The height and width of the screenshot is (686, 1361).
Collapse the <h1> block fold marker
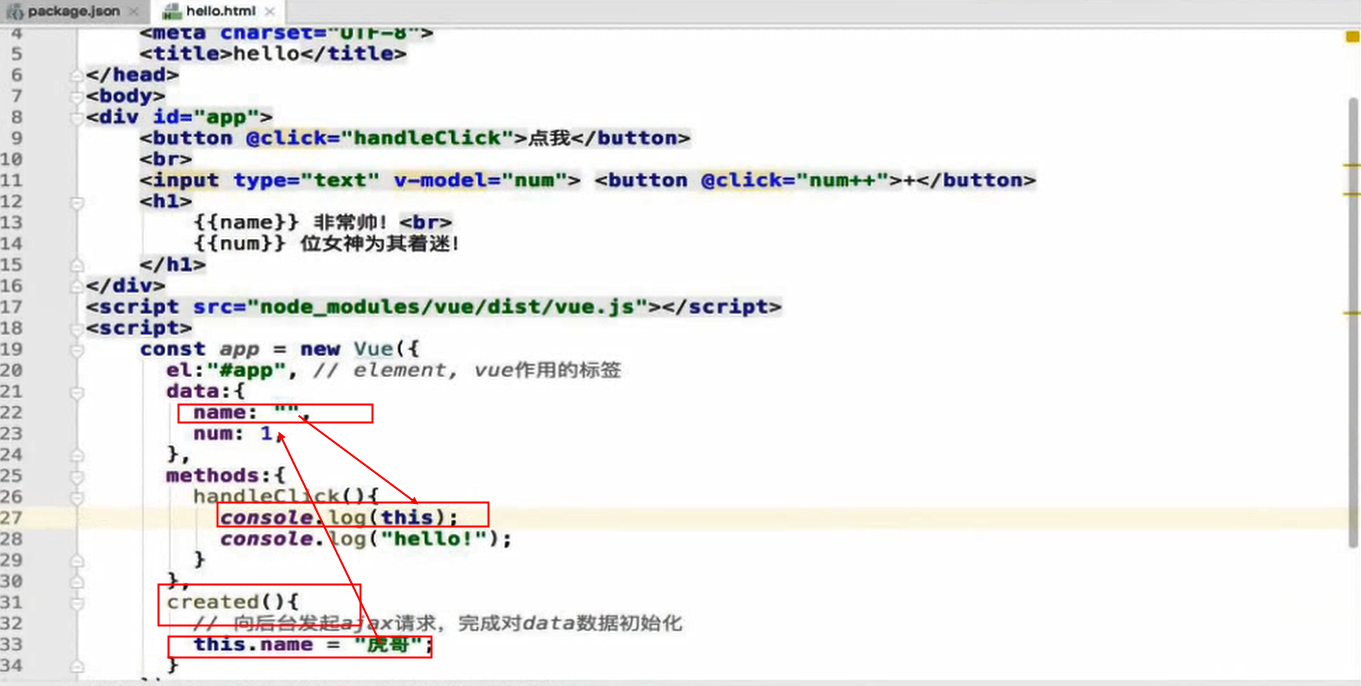(x=77, y=202)
